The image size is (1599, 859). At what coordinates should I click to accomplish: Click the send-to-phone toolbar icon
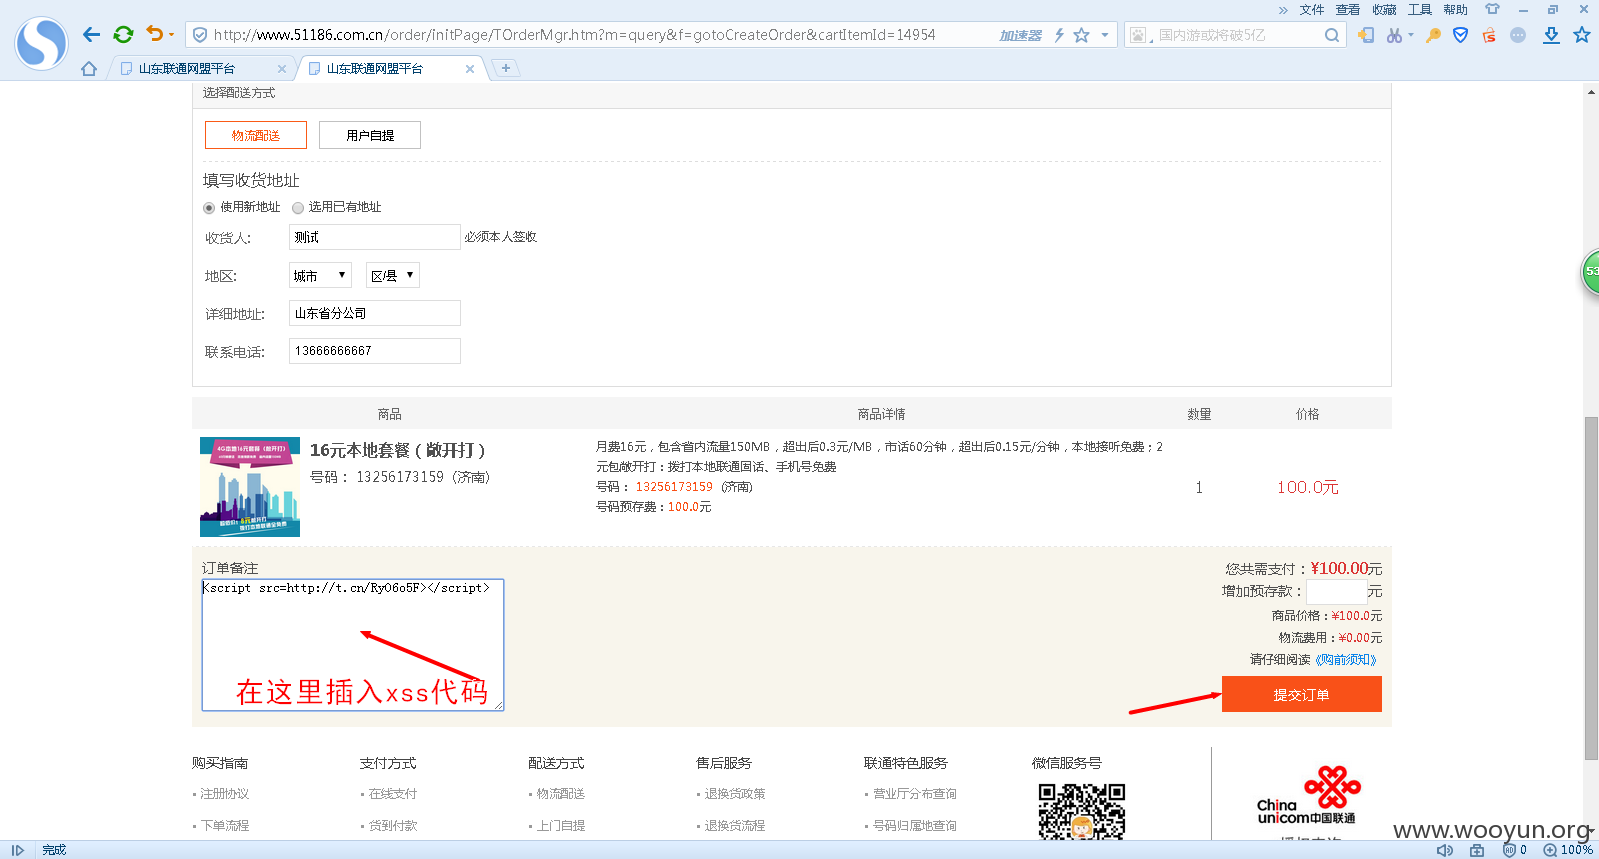pos(1366,35)
